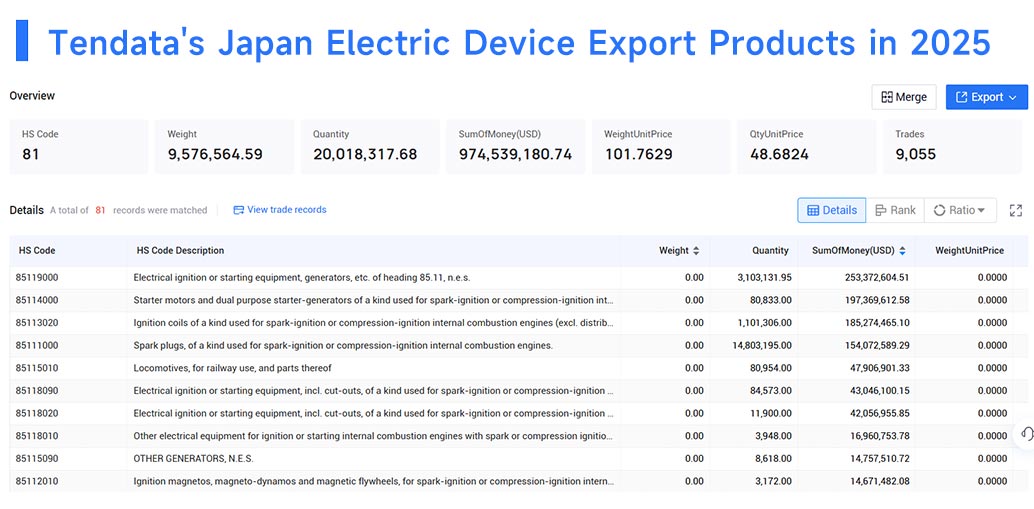
Task: Click OTHER GENERATORS, N.E.S. description
Action: pos(193,459)
